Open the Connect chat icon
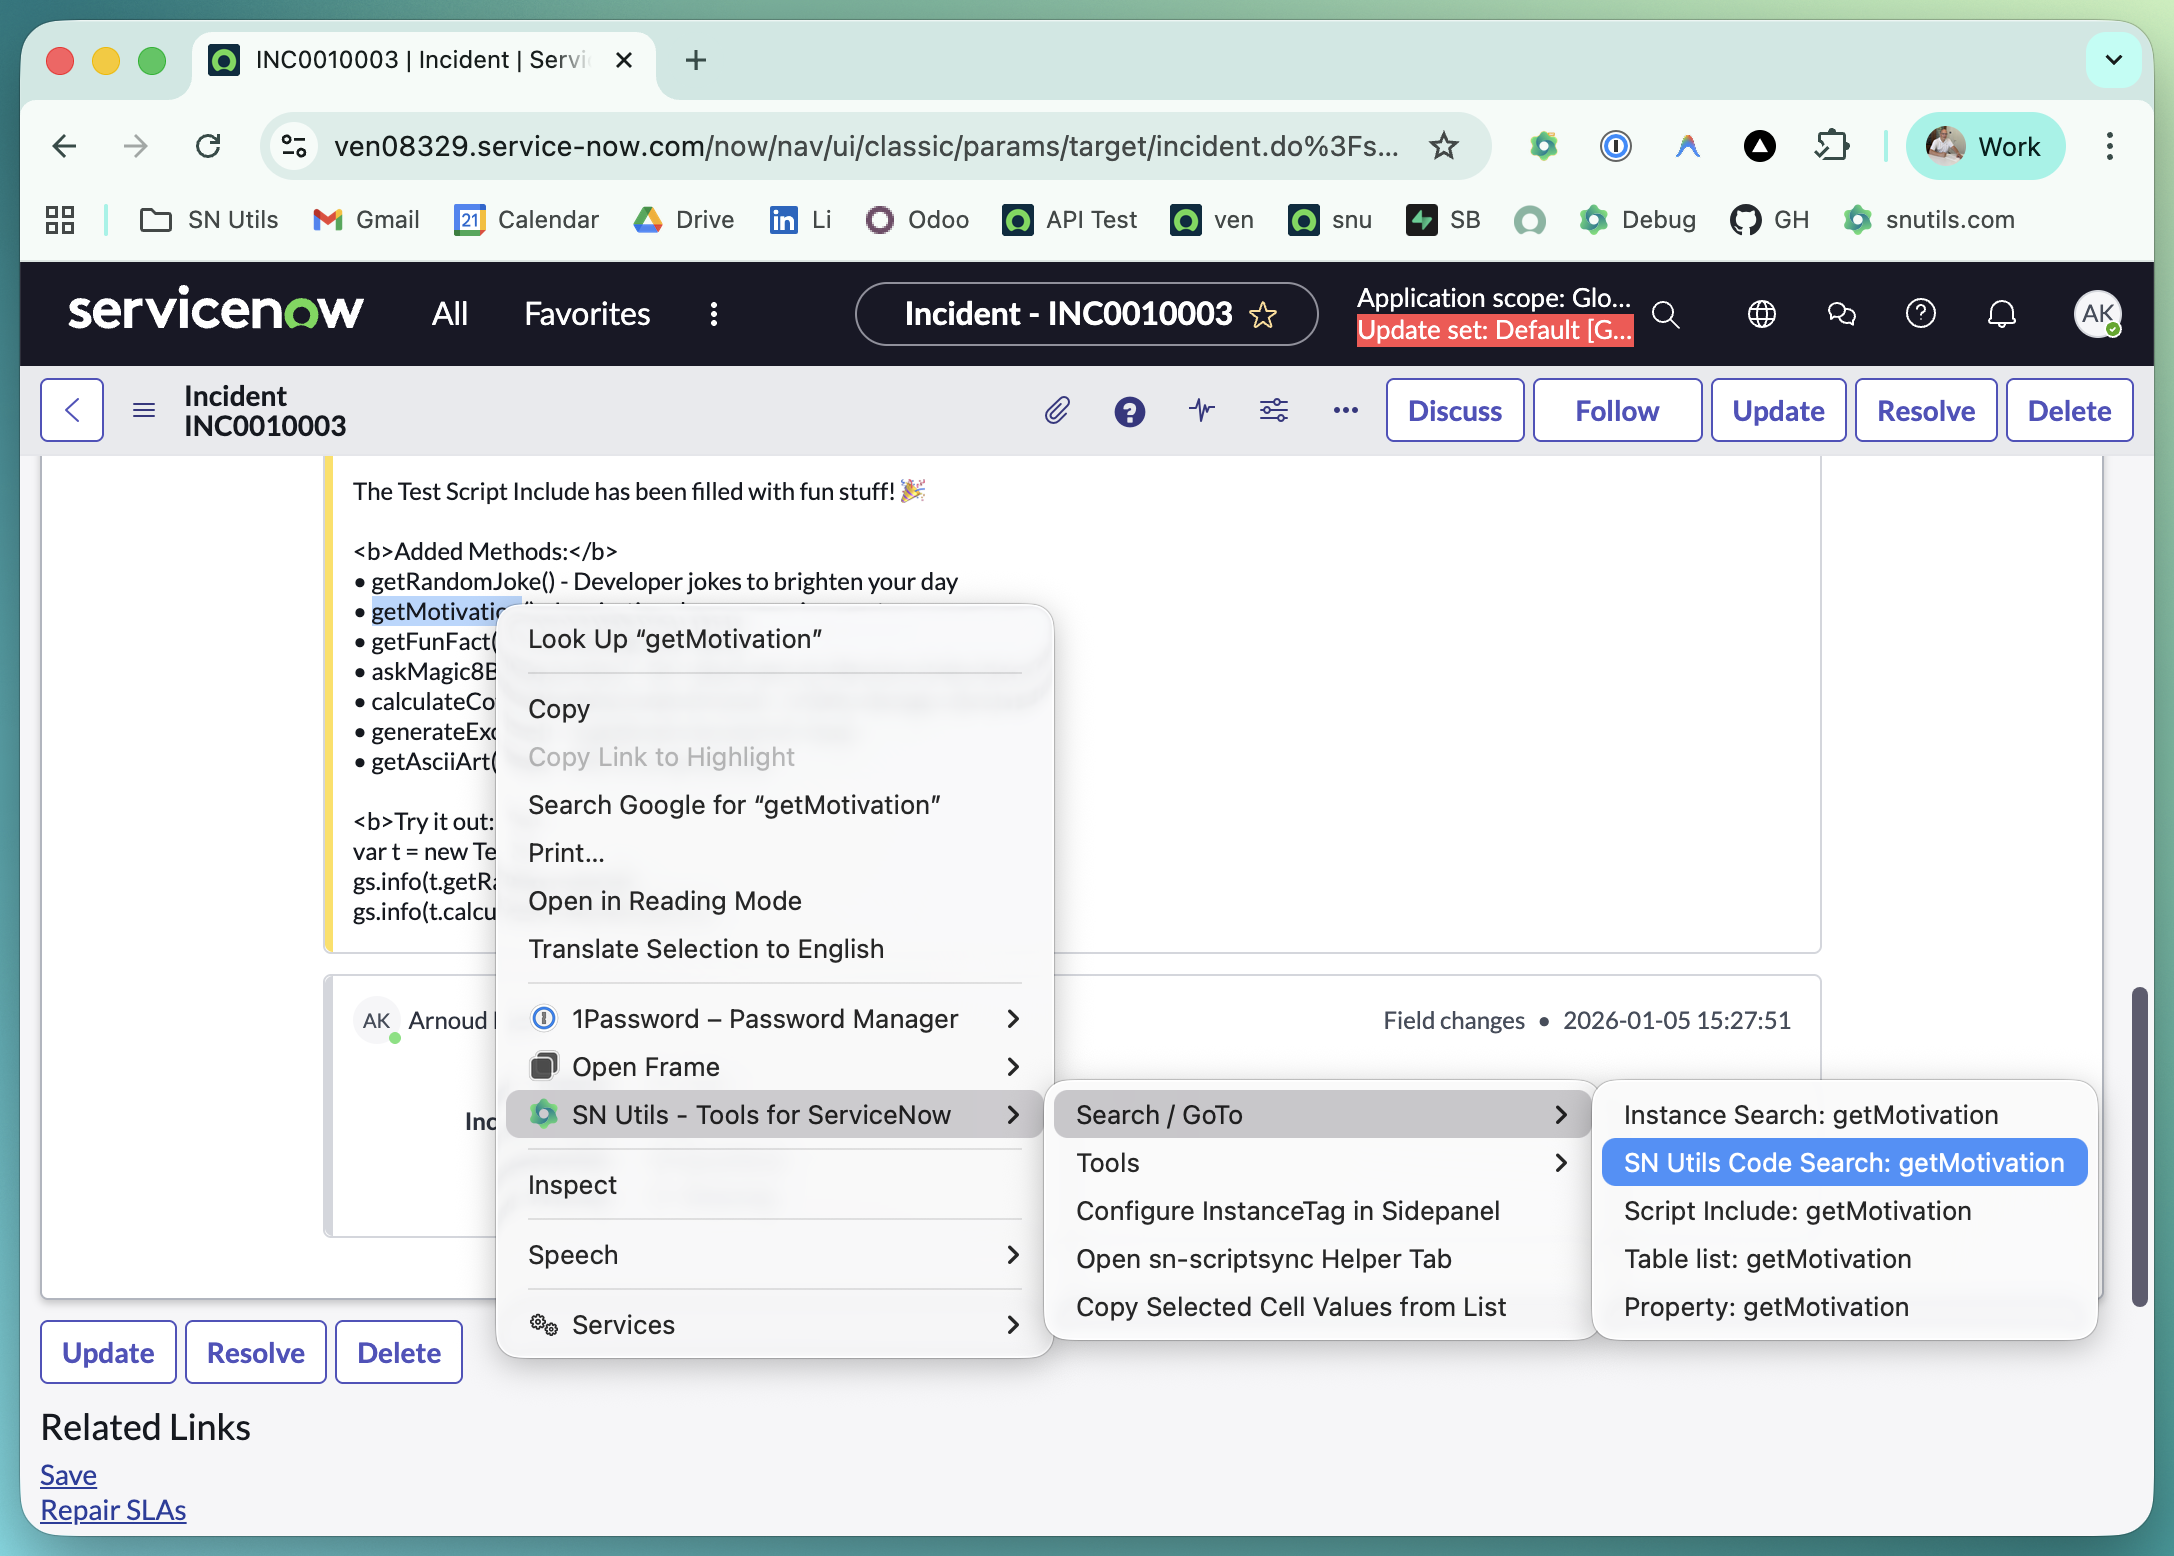Screen dimensions: 2174x1556 tap(1841, 313)
